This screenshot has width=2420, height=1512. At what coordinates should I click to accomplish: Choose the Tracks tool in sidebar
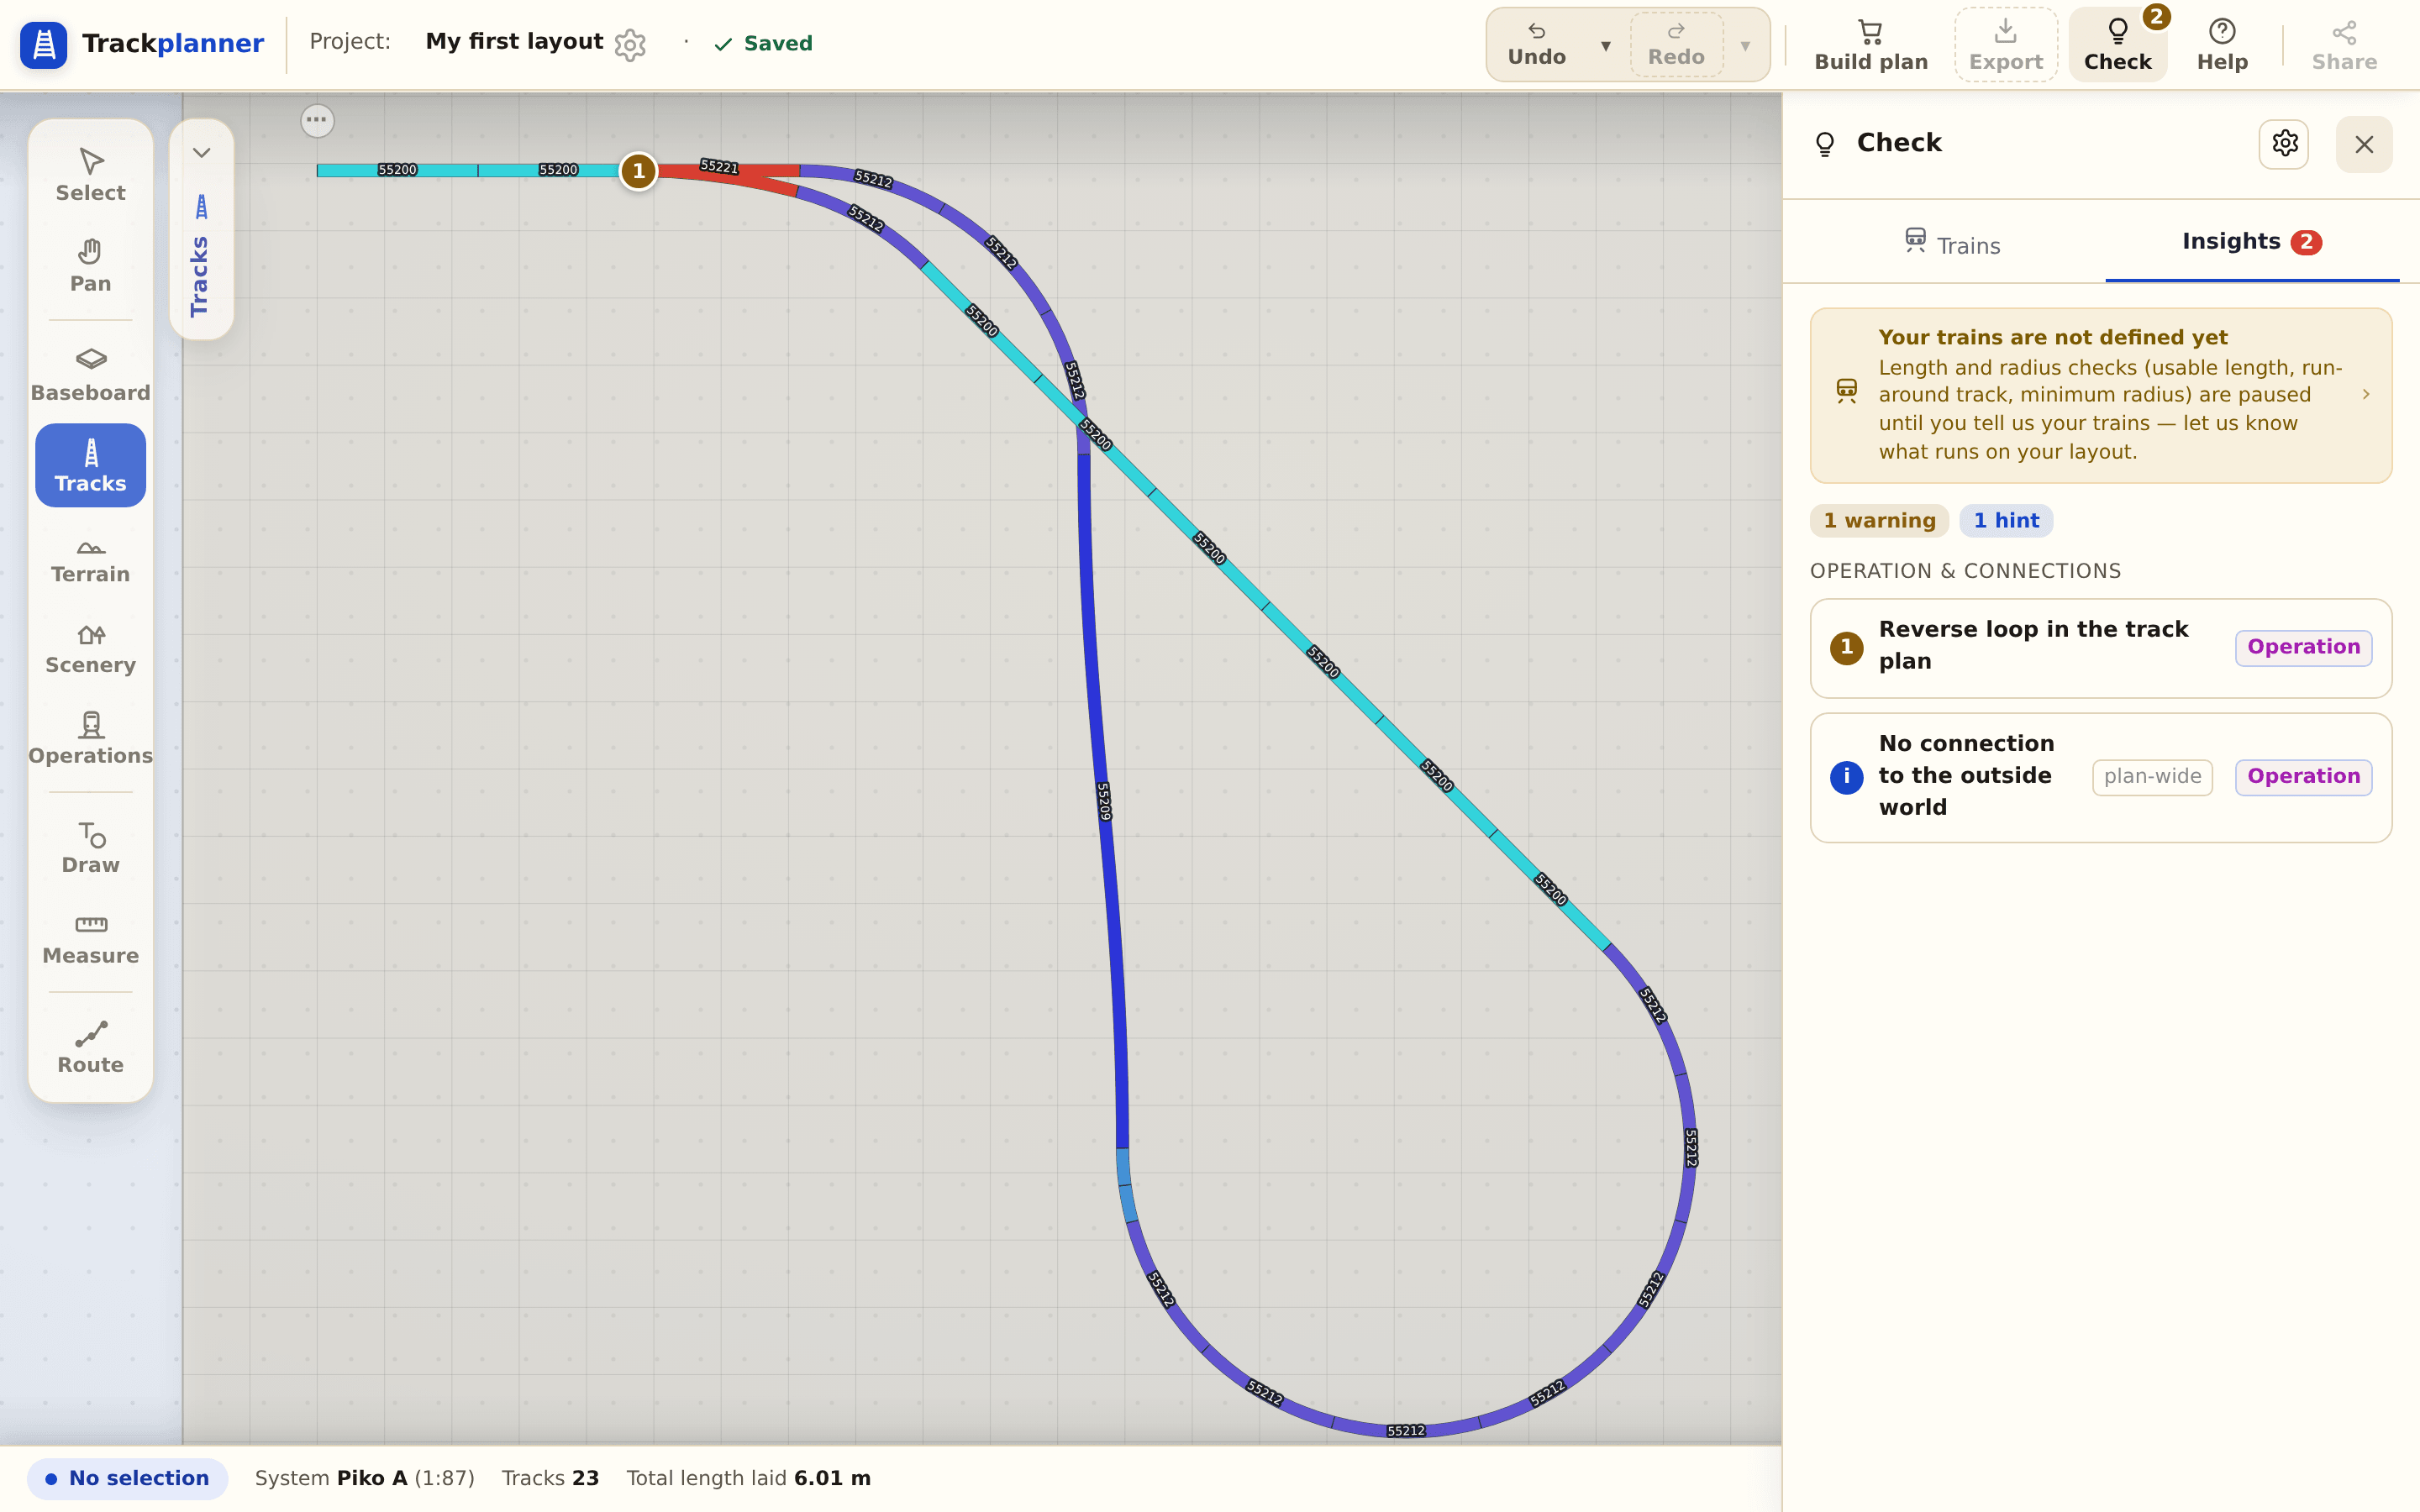coord(90,465)
